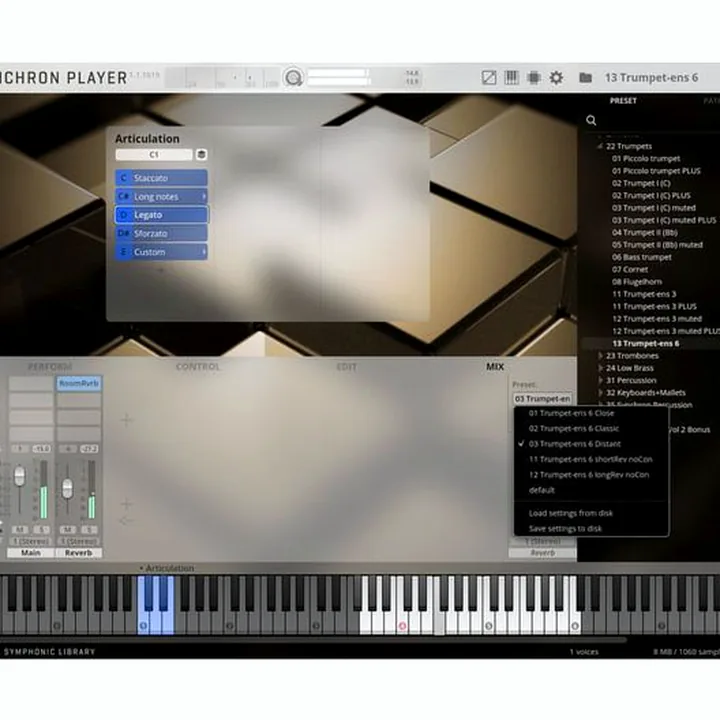Switch to the EDIT tab
Screen dimensions: 720x720
pyautogui.click(x=347, y=366)
